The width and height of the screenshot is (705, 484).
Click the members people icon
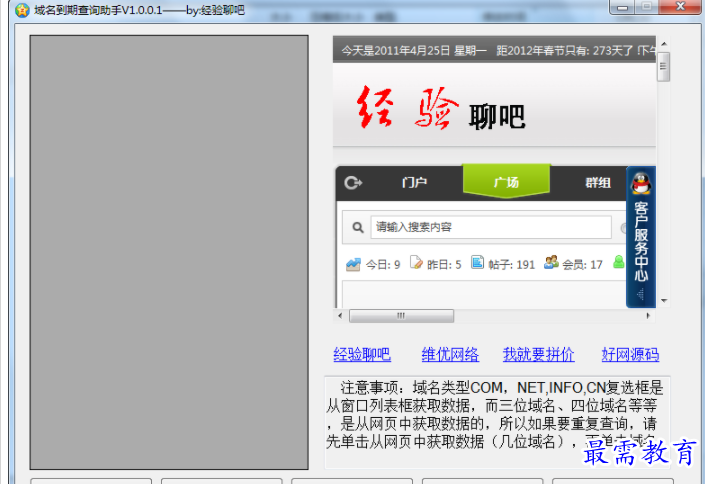[551, 262]
